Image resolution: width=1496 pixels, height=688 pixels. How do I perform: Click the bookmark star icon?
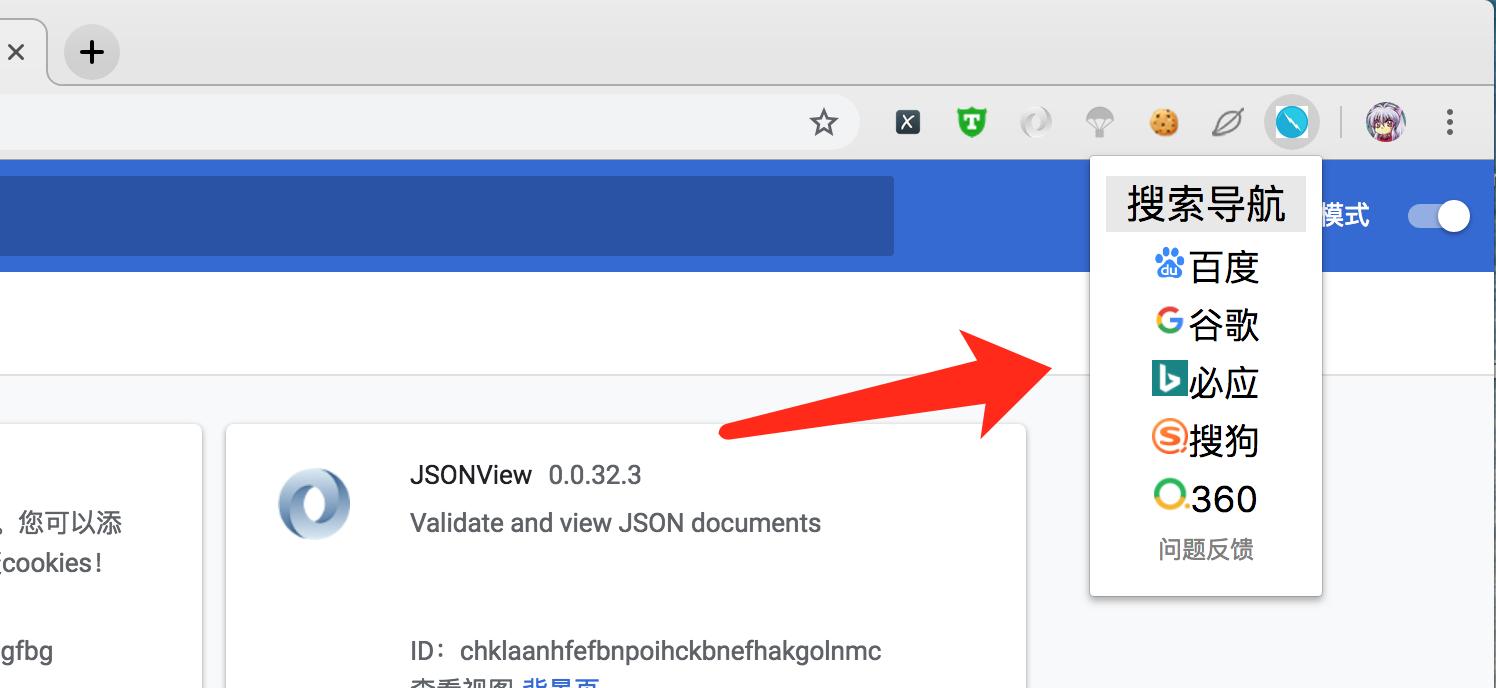[x=823, y=123]
